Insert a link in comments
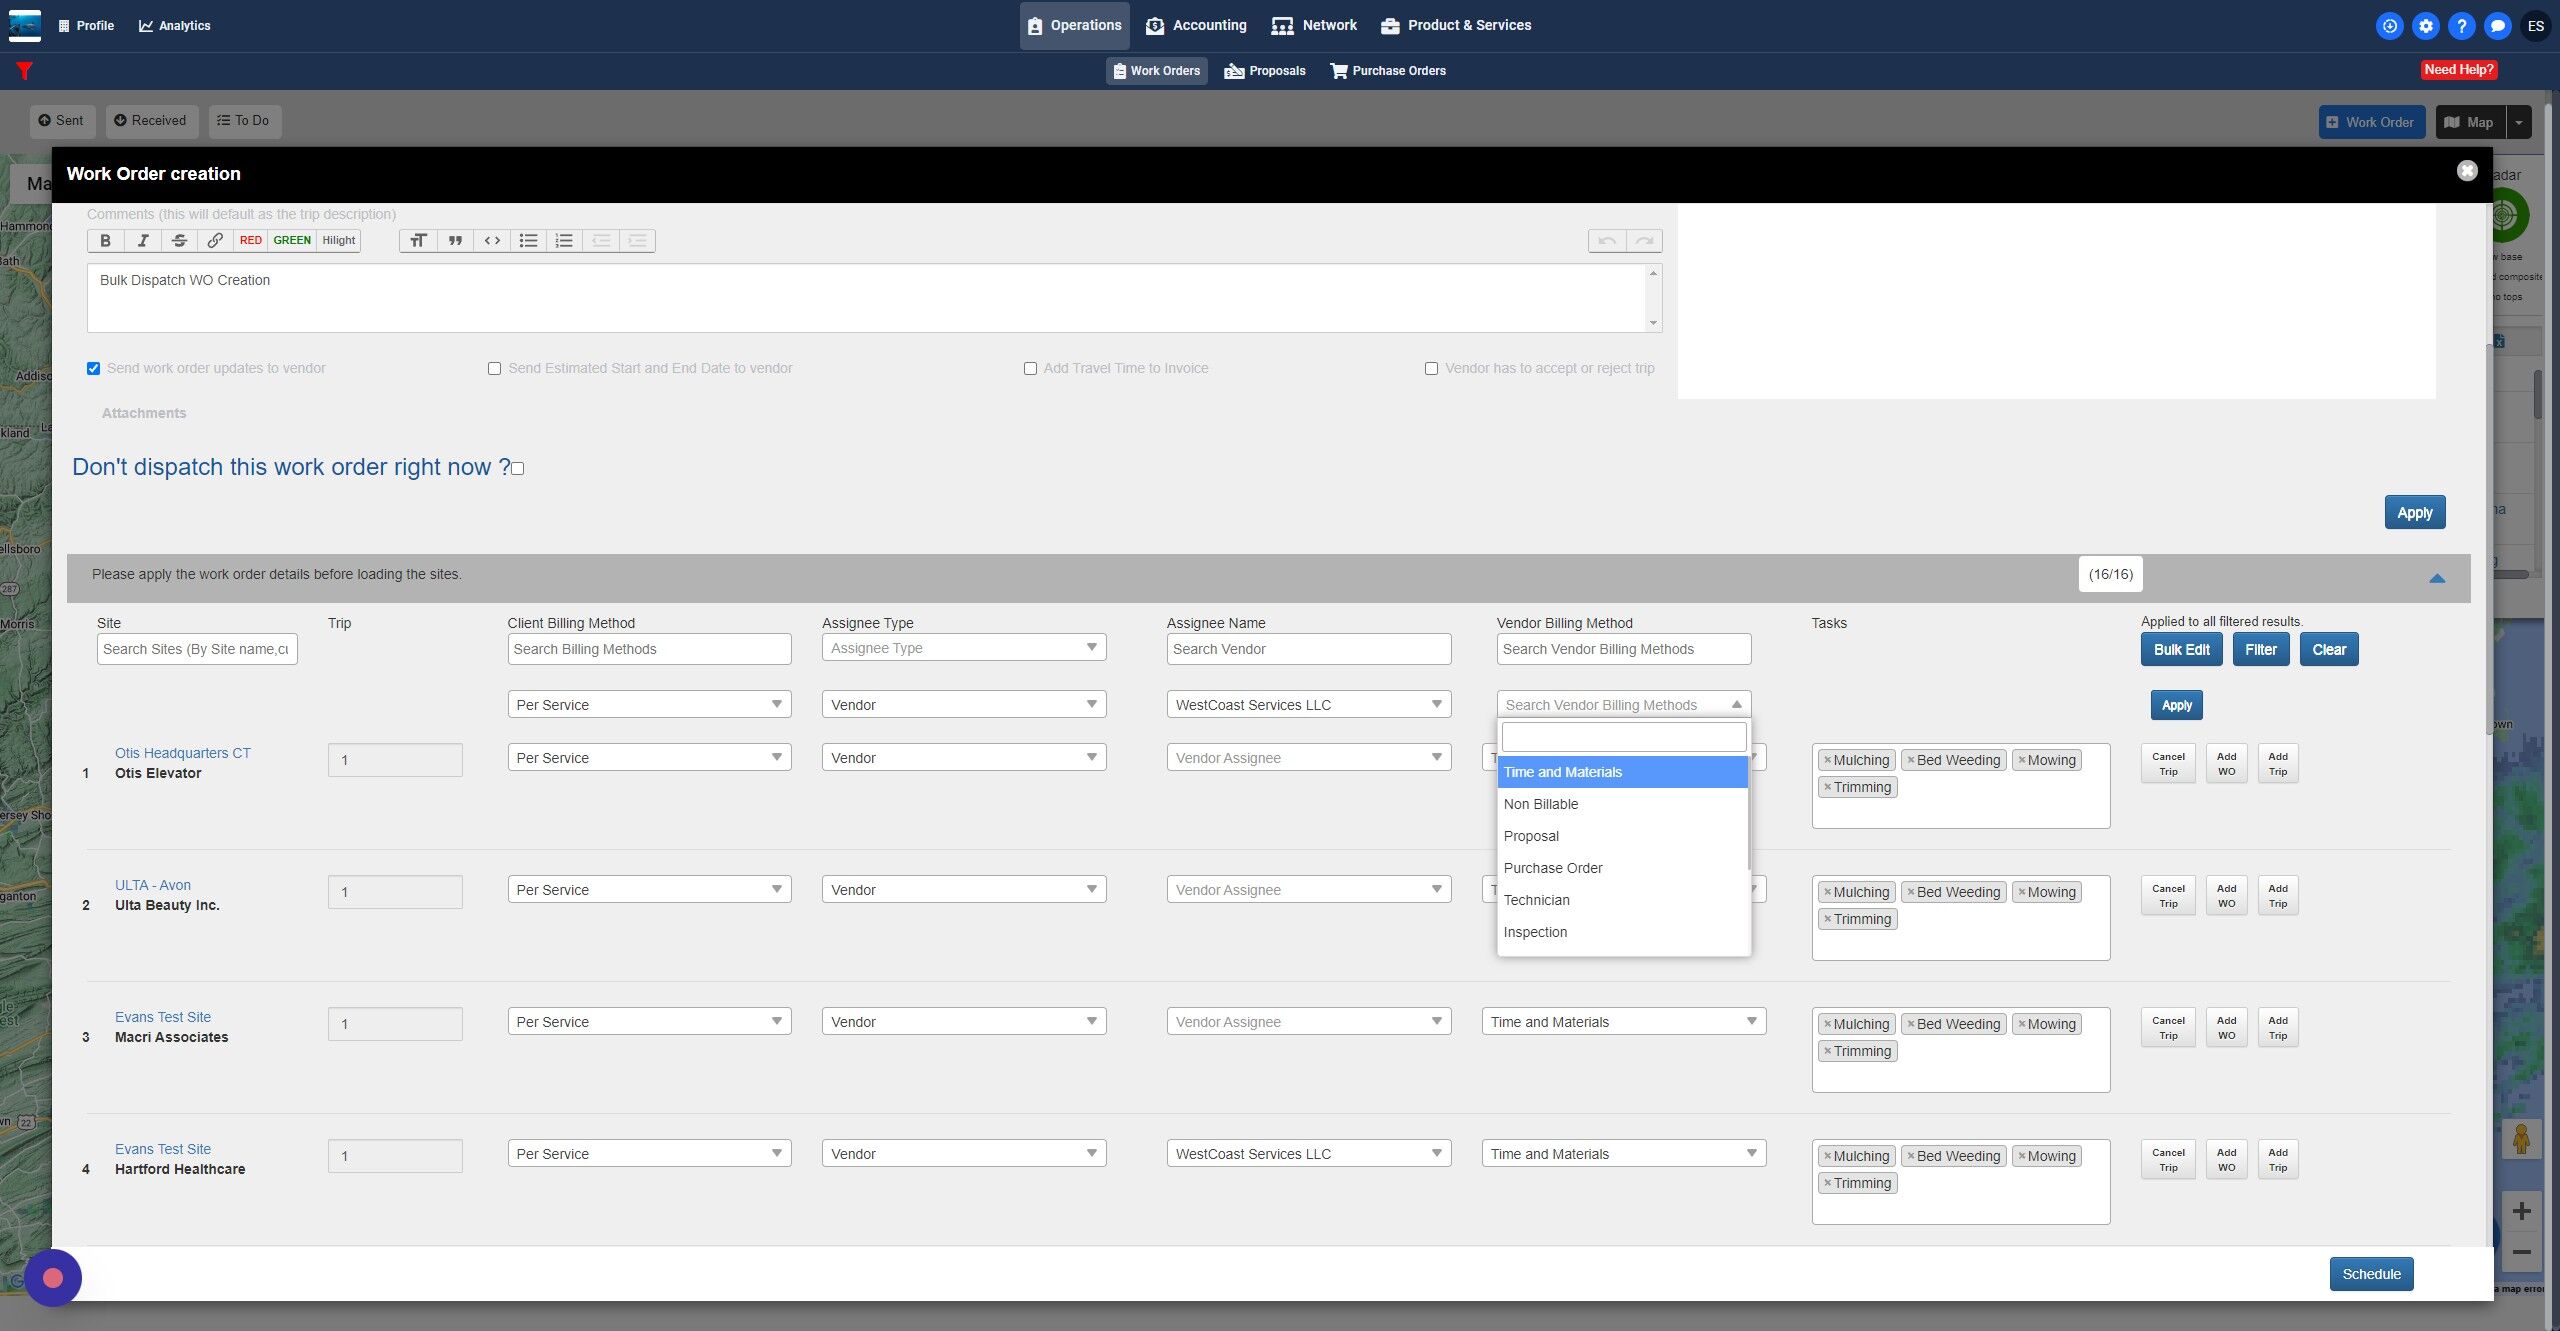Screen dimensions: 2560x1331 click(x=215, y=240)
